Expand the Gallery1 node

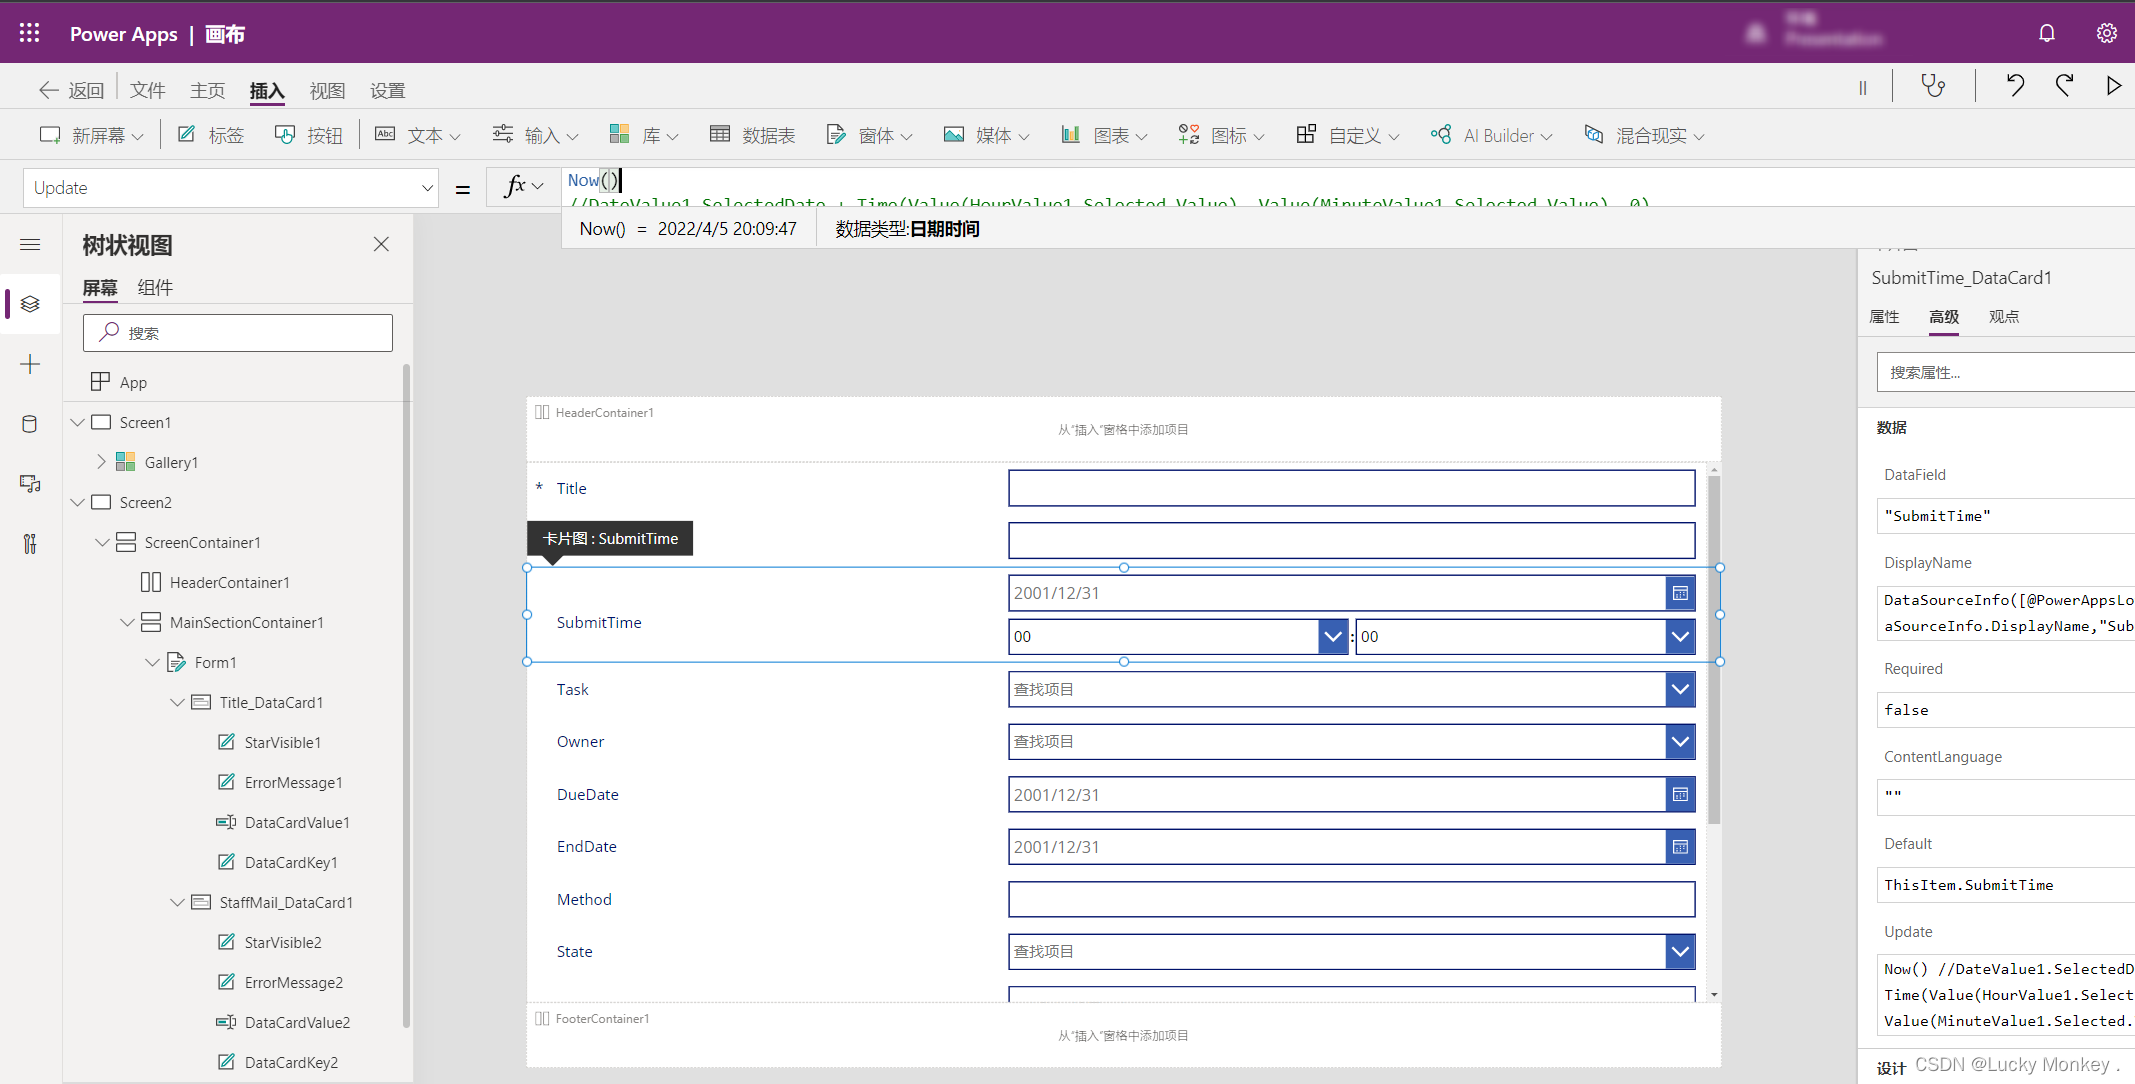coord(101,462)
